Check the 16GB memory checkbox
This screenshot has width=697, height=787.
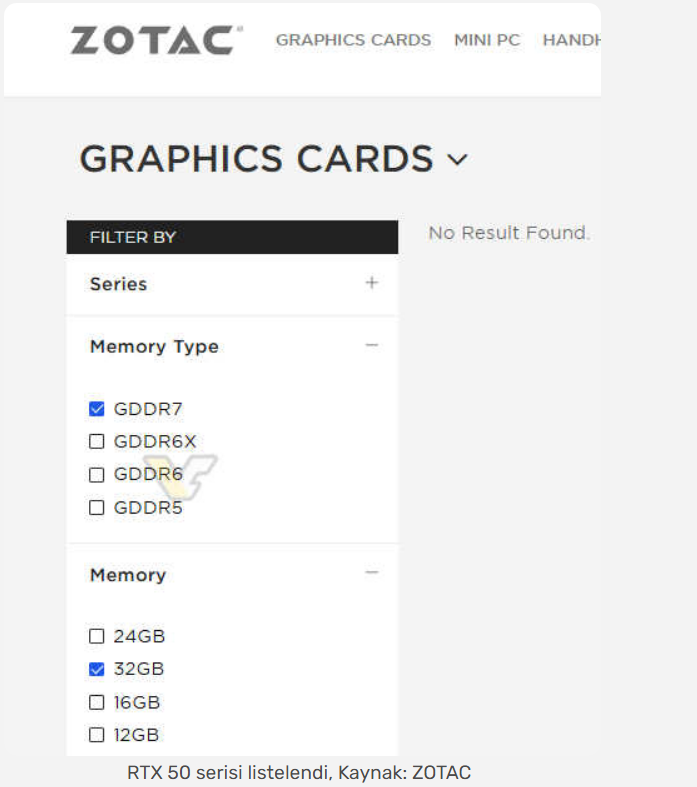[x=97, y=702]
